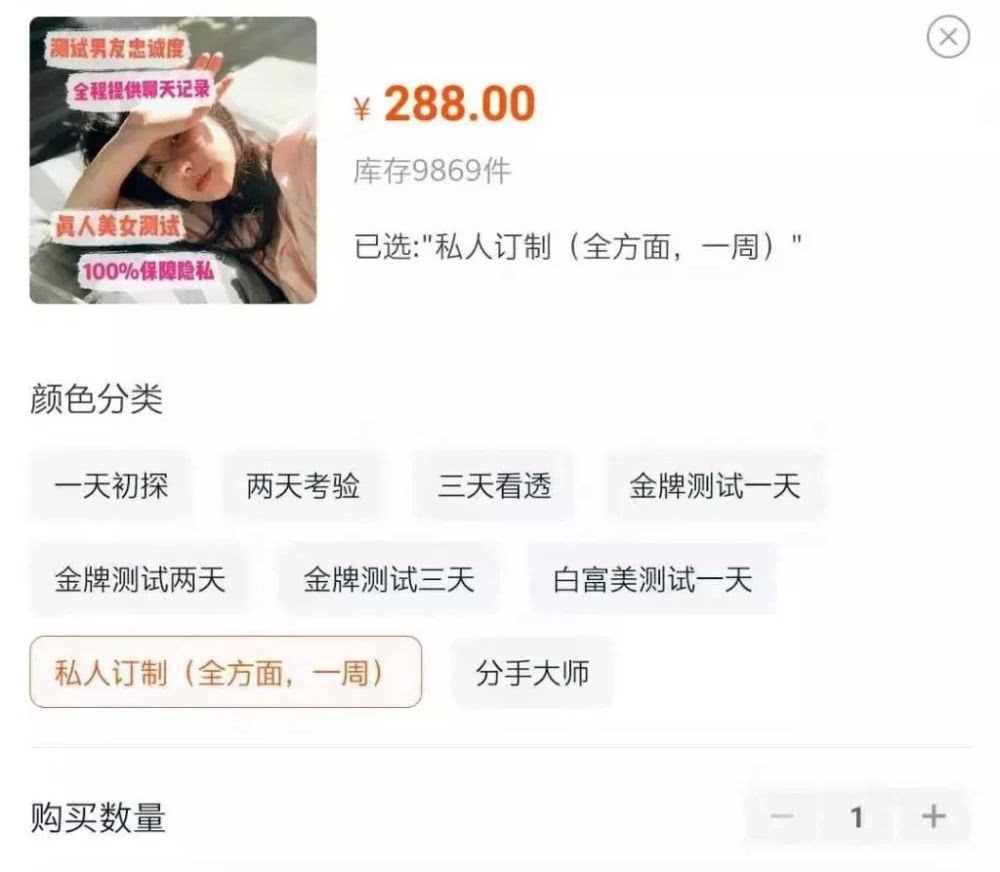1000x872 pixels.
Task: Select the 两天考验 option
Action: tap(303, 486)
